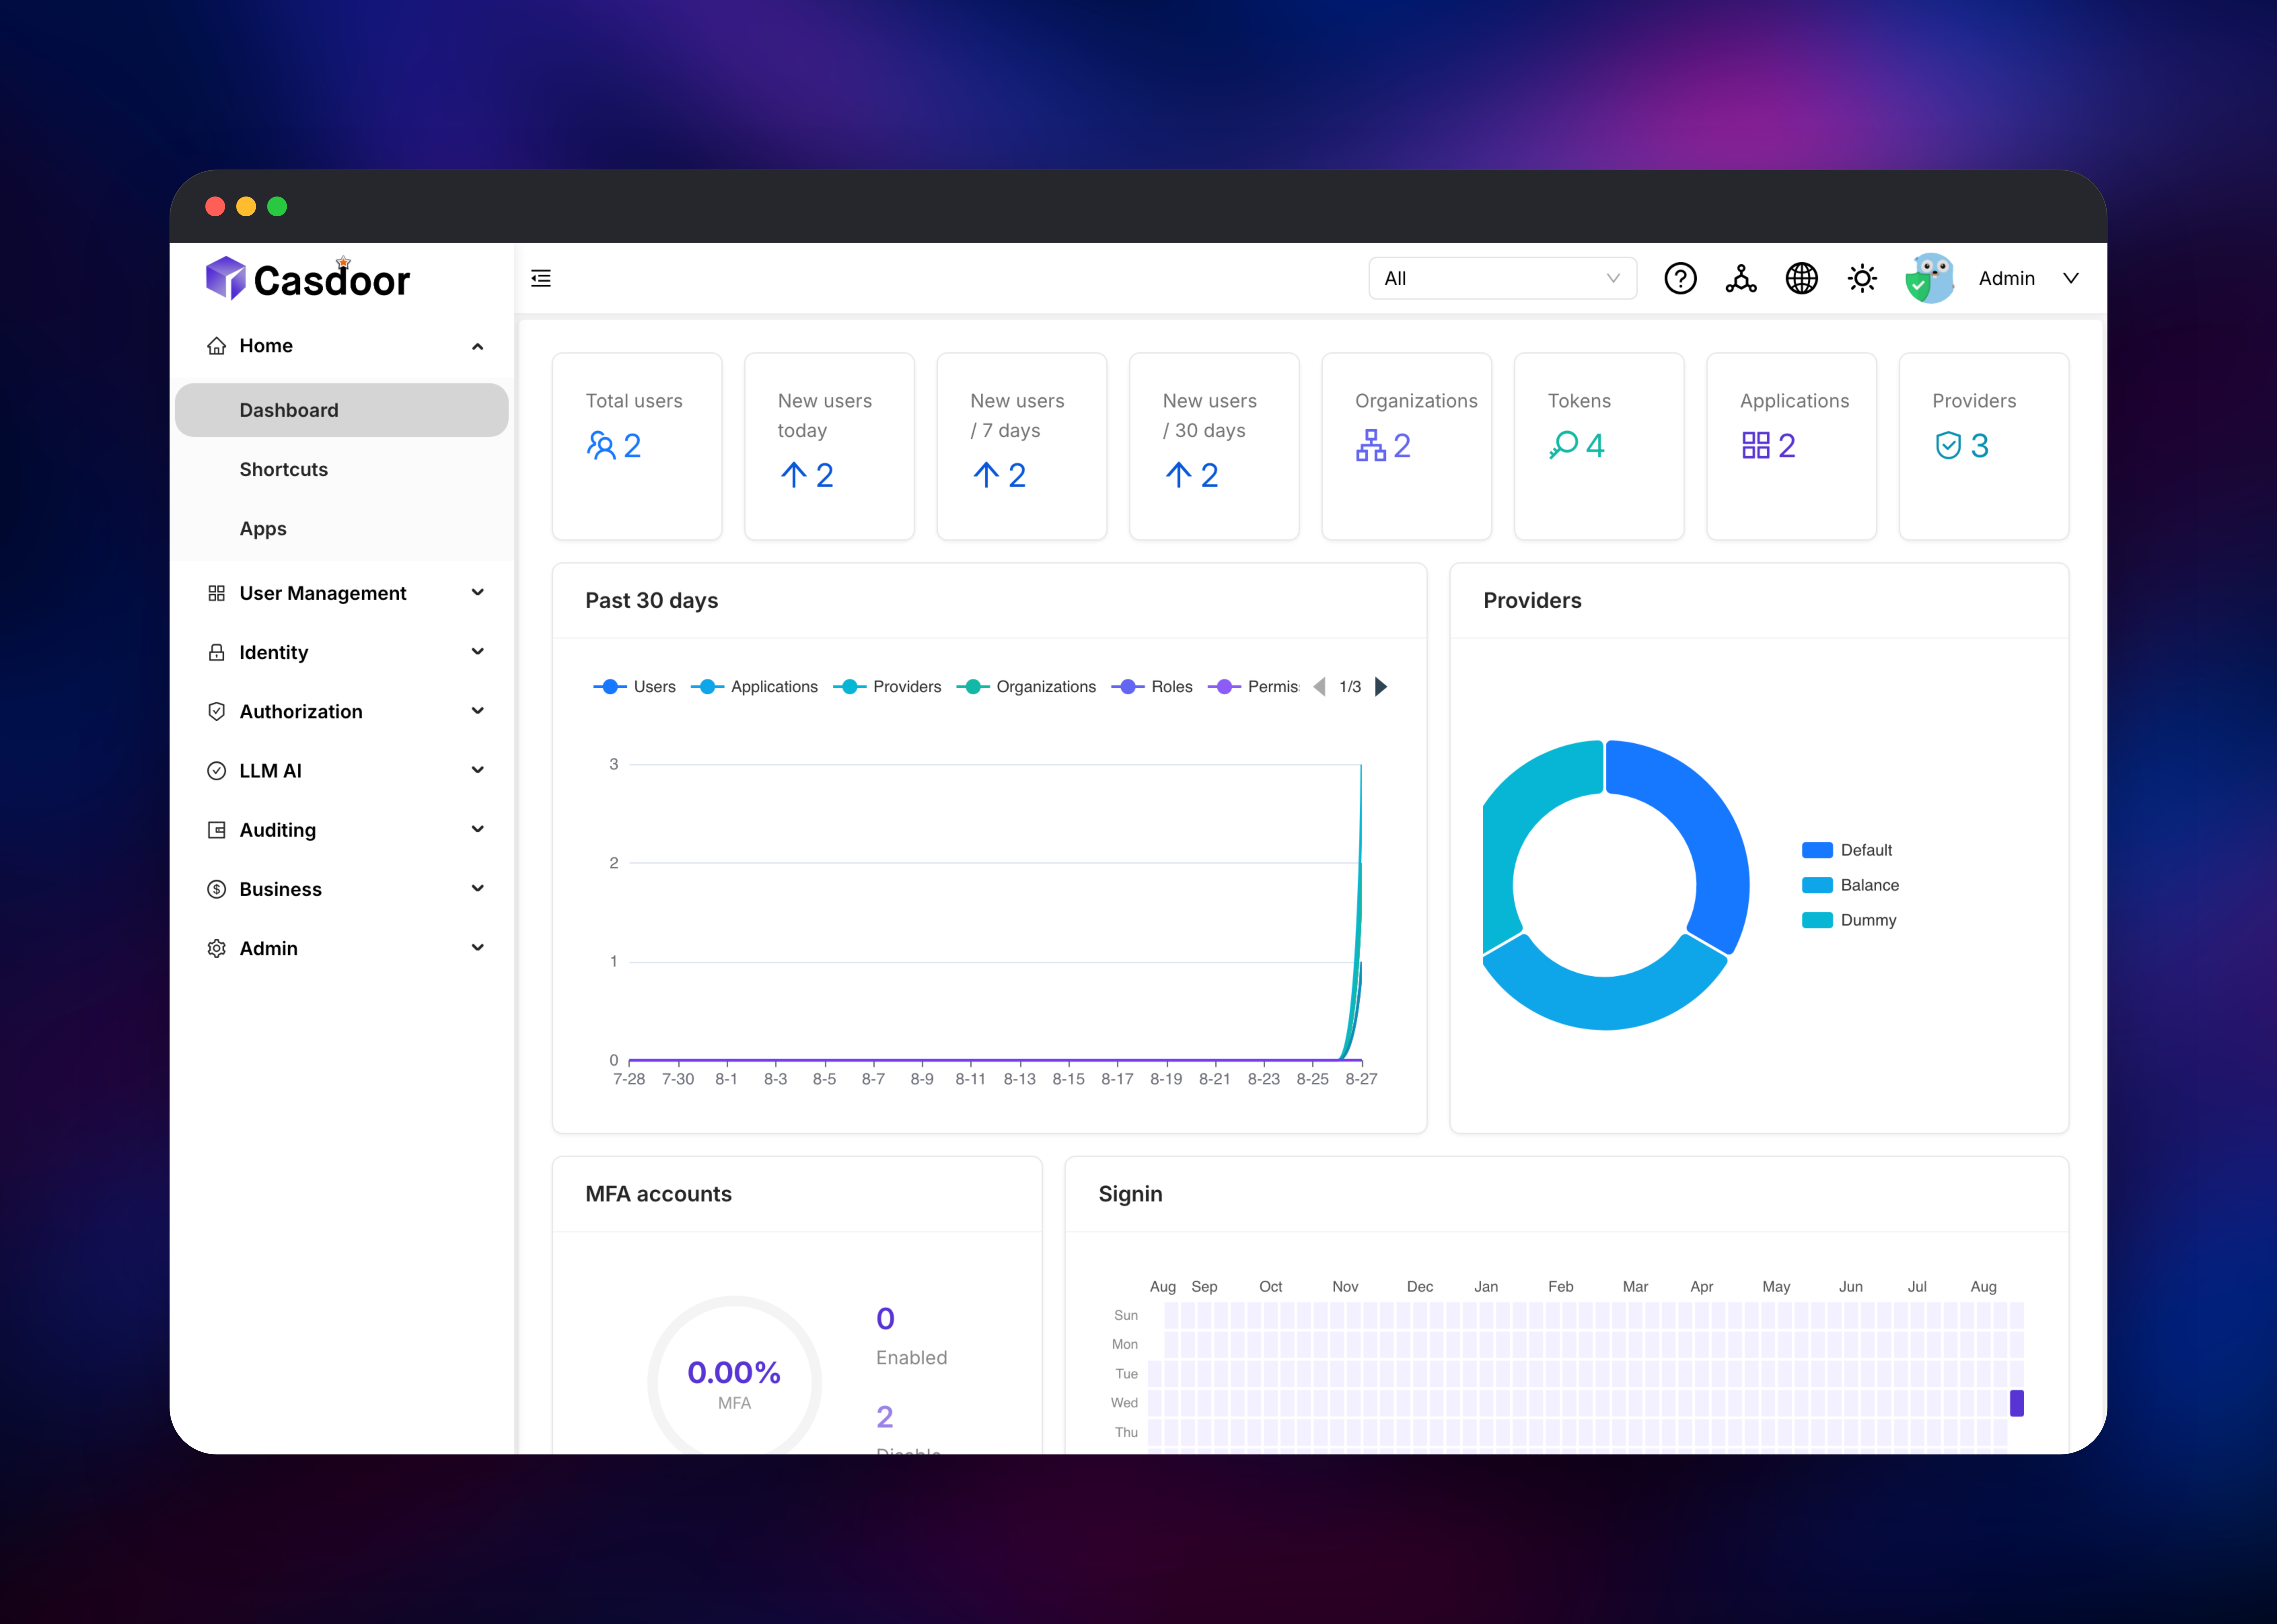The height and width of the screenshot is (1624, 2277).
Task: Click the Auditing wallet icon
Action: (x=216, y=830)
